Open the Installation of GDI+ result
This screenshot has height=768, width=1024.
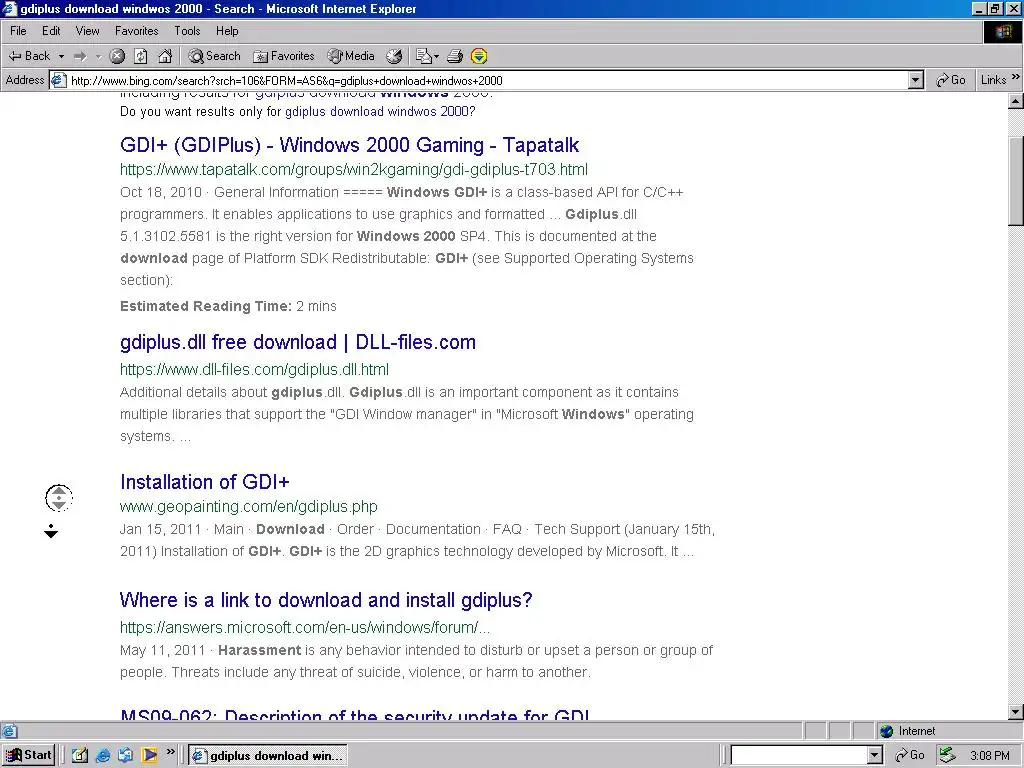click(204, 482)
